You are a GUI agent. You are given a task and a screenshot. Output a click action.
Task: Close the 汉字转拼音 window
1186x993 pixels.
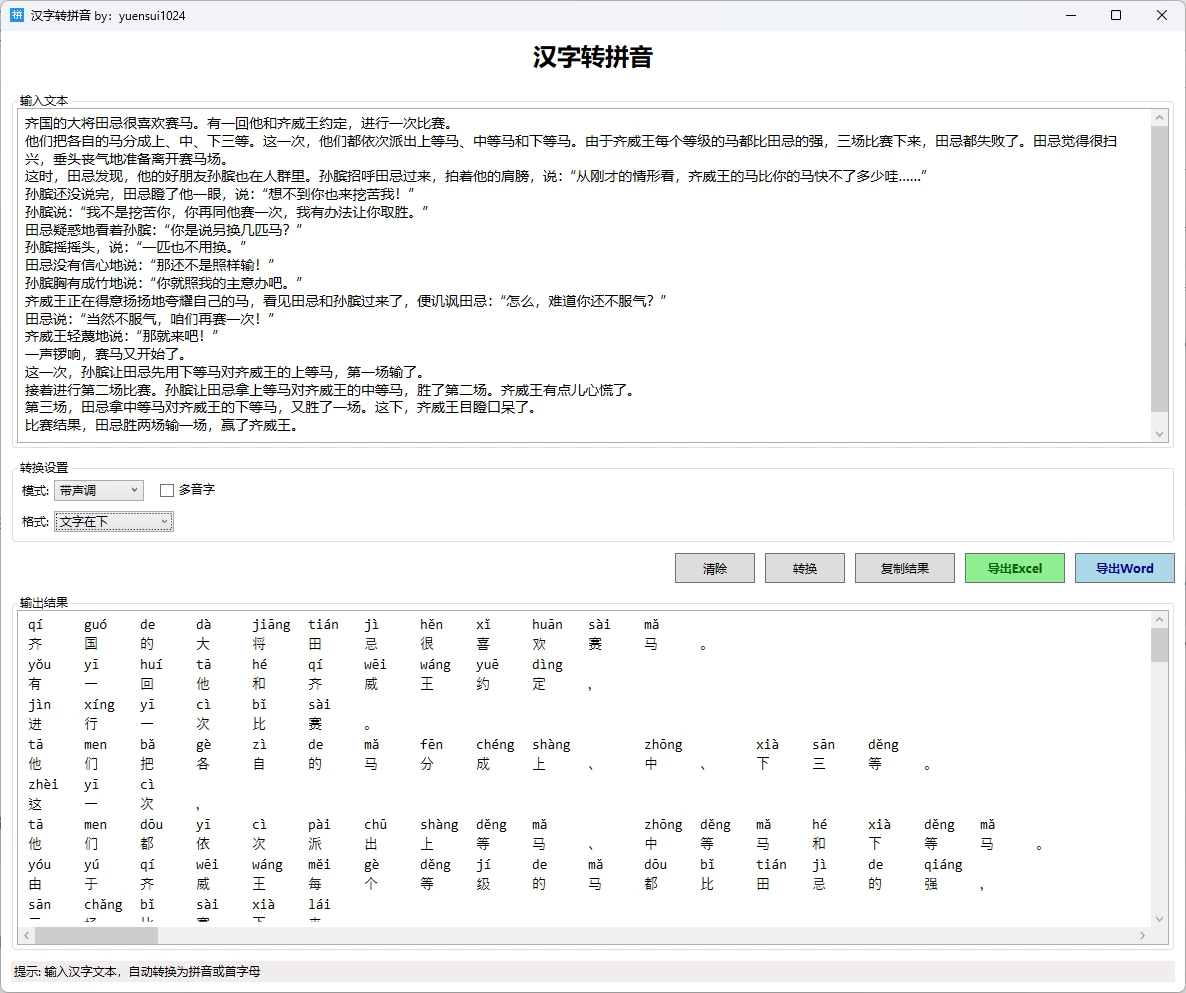click(1162, 15)
